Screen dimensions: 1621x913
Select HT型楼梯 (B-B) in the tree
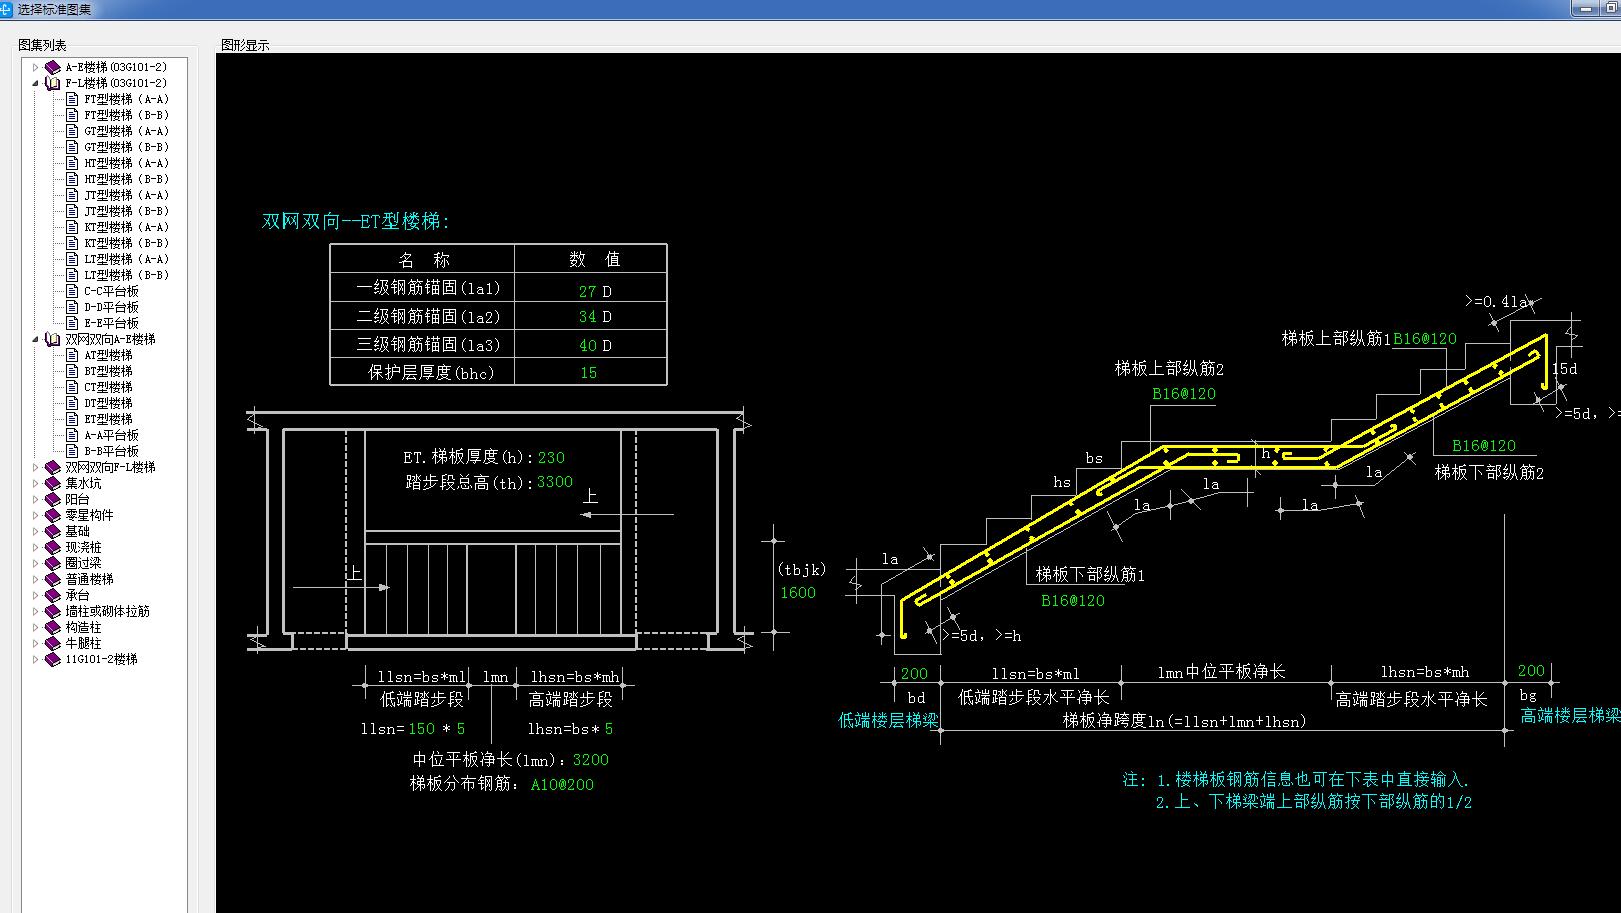(x=126, y=179)
